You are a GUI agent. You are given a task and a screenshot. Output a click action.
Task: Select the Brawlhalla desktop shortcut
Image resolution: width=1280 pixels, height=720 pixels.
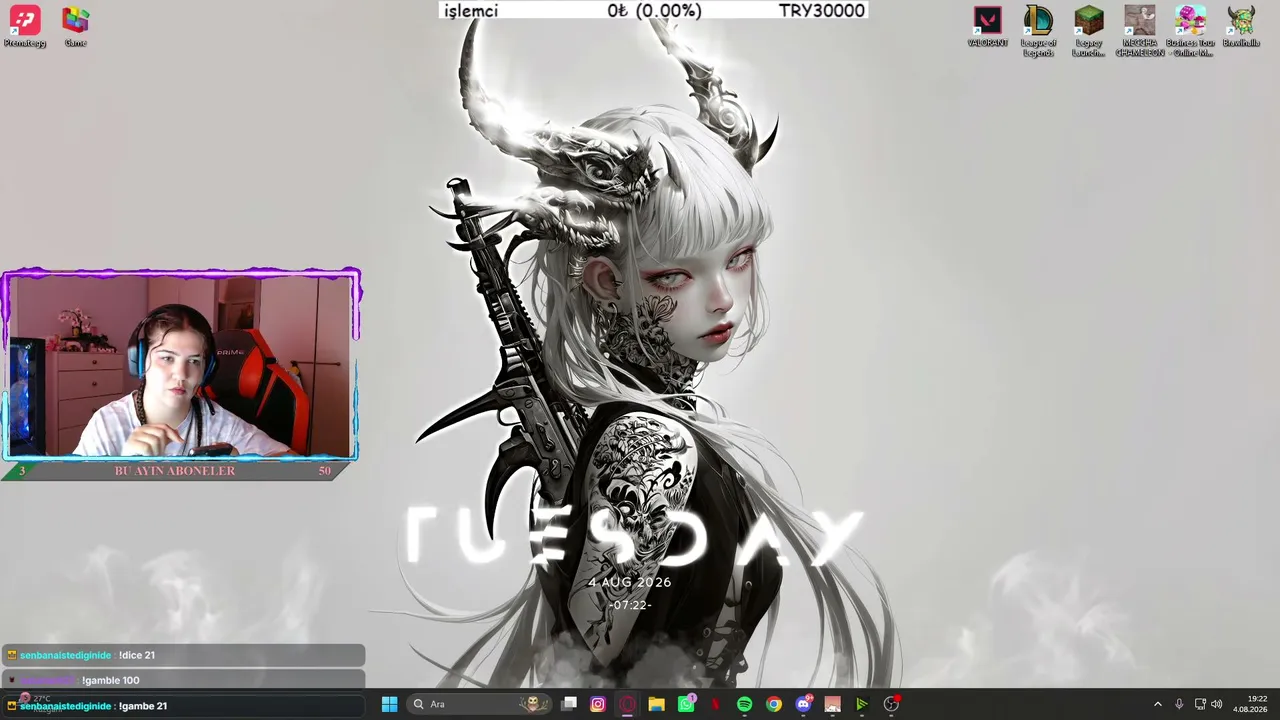coord(1241,27)
